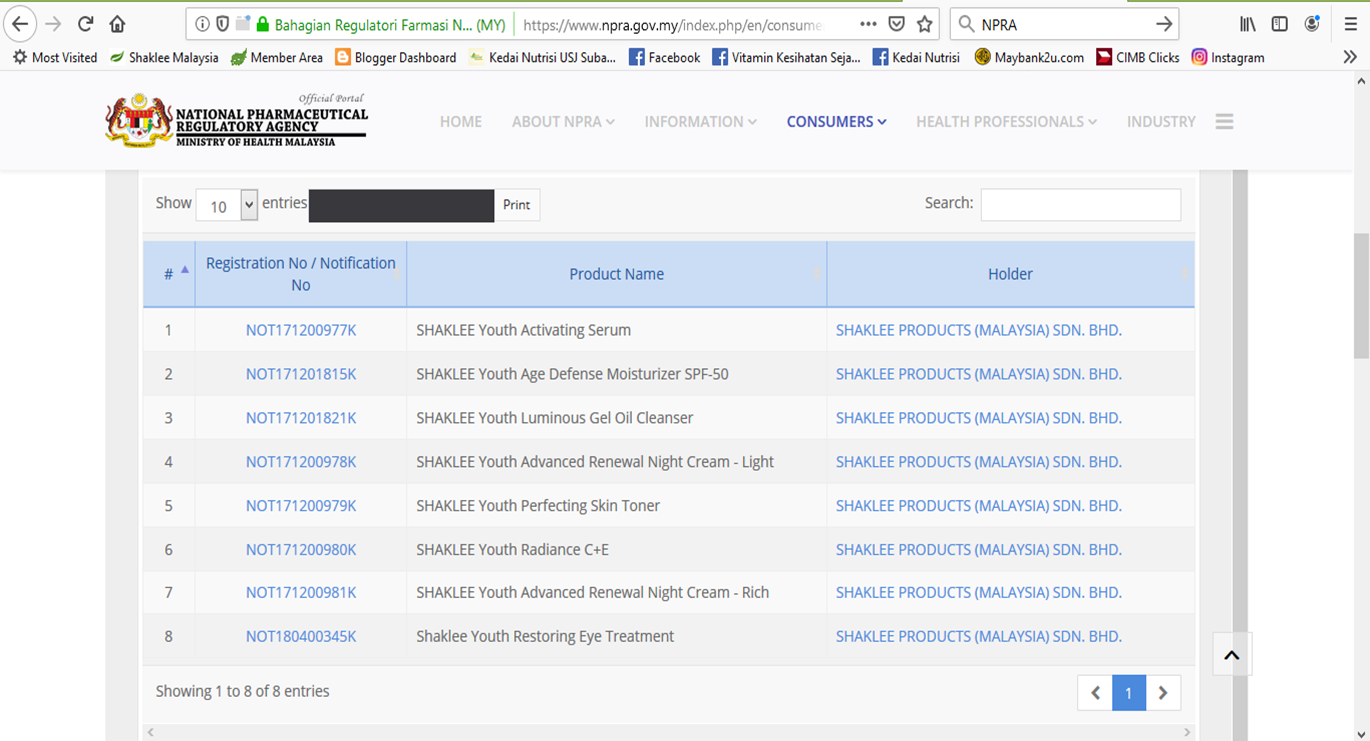Open the Maybank2u.com bookmark
The image size is (1370, 741).
pos(1029,57)
